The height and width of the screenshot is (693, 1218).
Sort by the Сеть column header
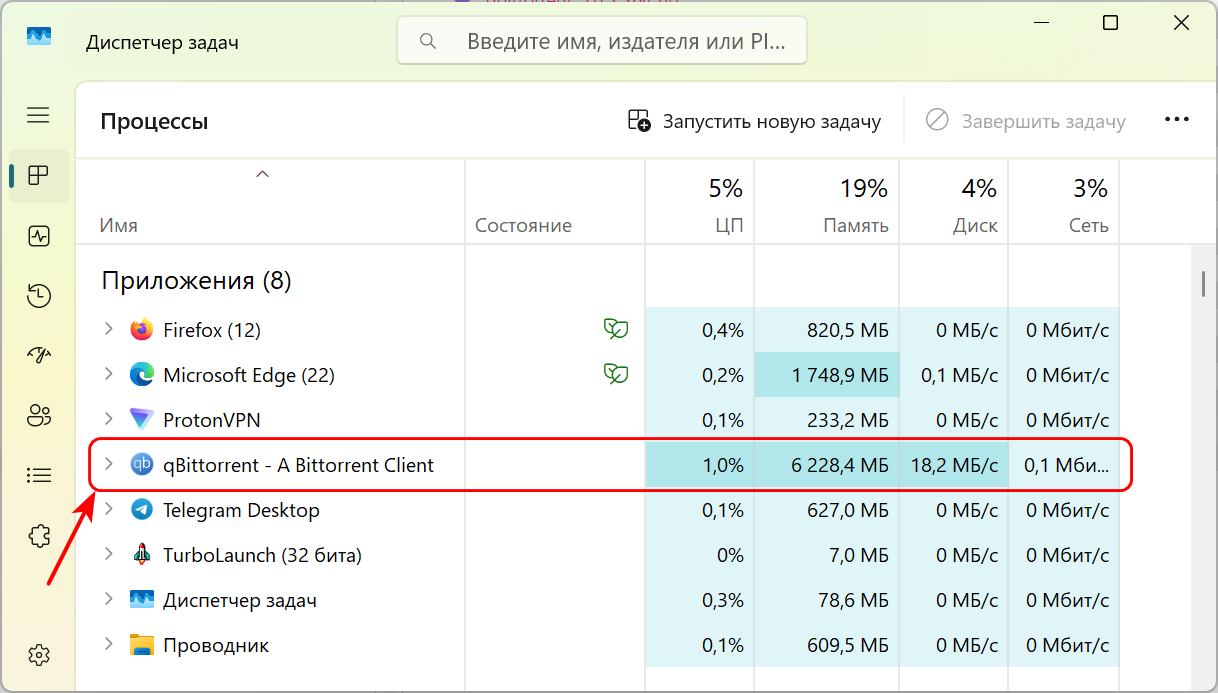click(1064, 204)
